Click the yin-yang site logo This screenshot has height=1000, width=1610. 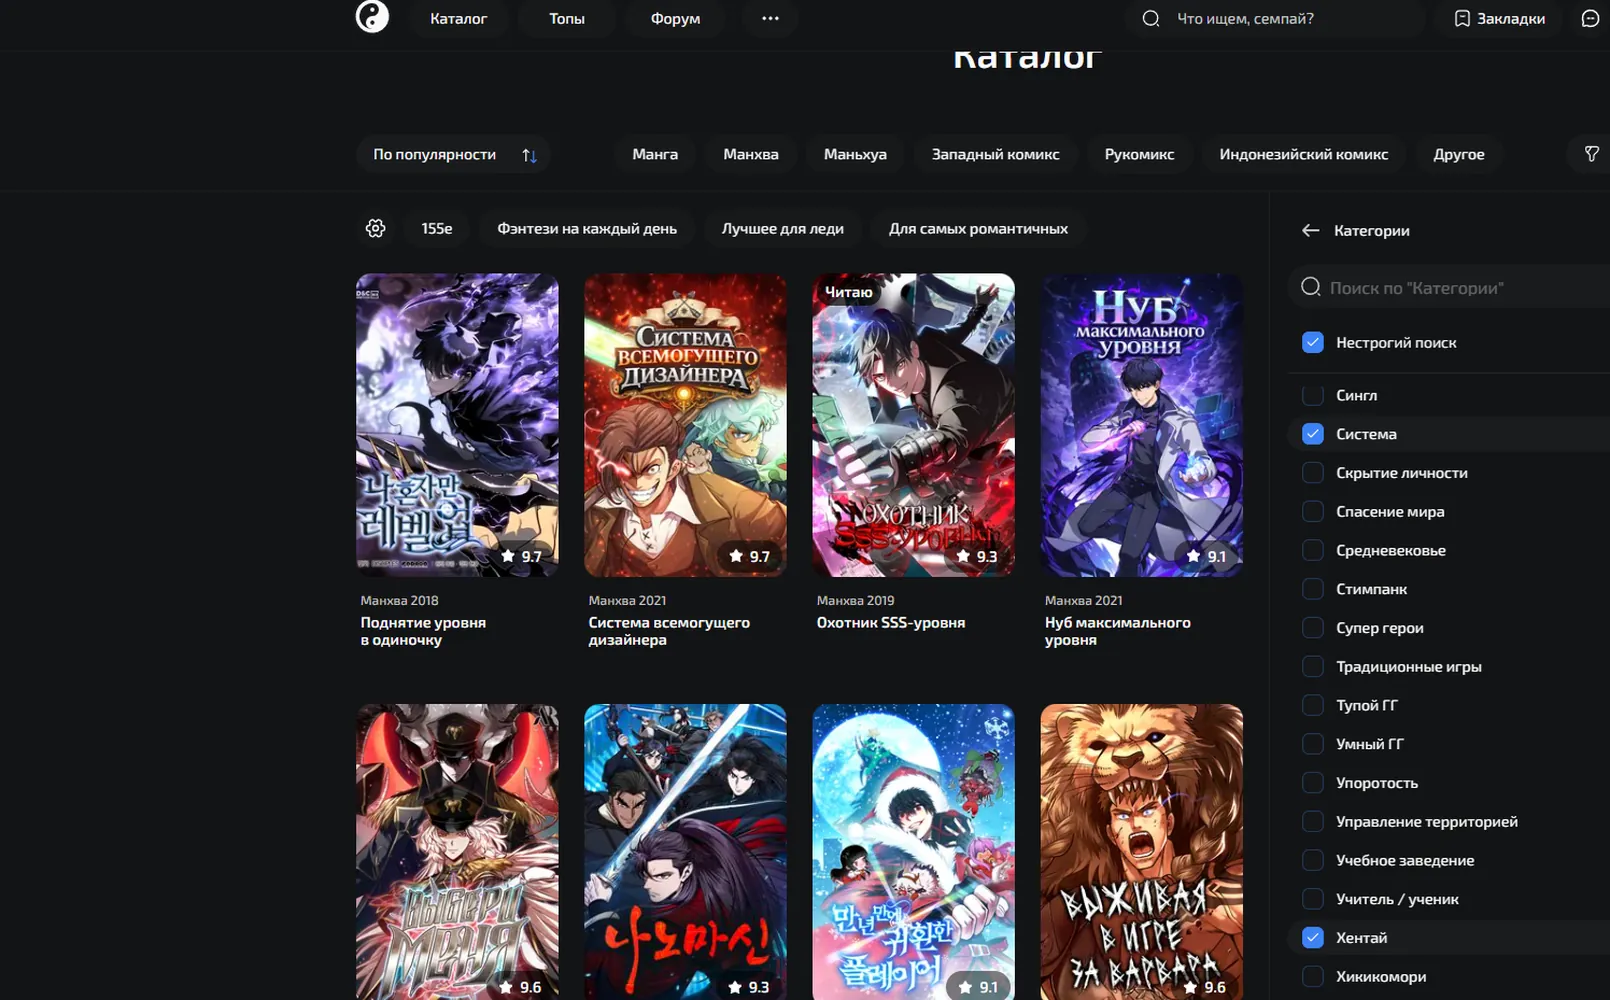(x=372, y=17)
